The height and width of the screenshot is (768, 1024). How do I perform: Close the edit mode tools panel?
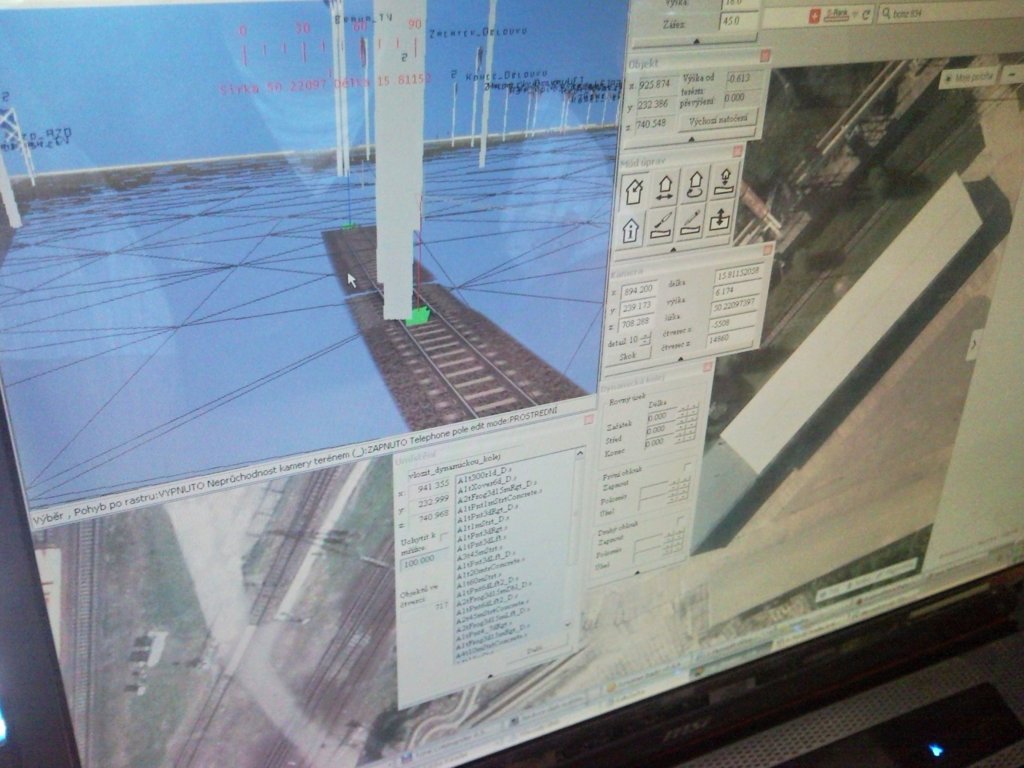(x=737, y=152)
